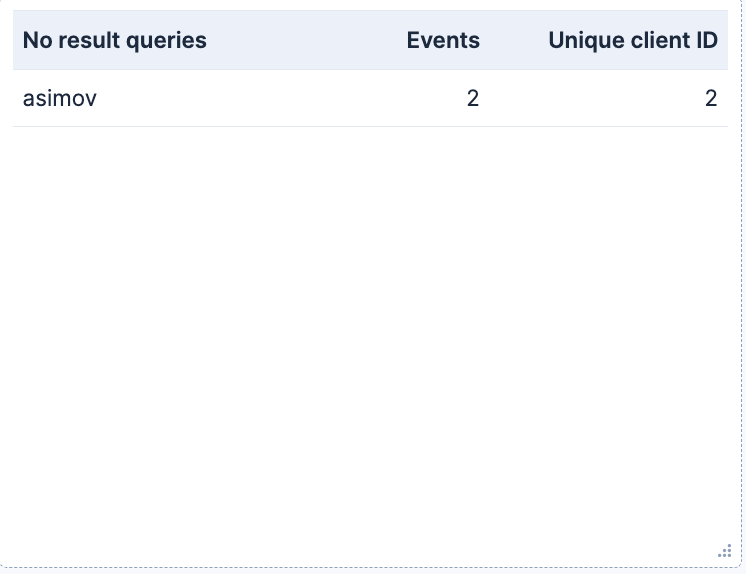Screen dimensions: 746x574
Task: Click the dashed right border of panel
Action: tap(741, 286)
